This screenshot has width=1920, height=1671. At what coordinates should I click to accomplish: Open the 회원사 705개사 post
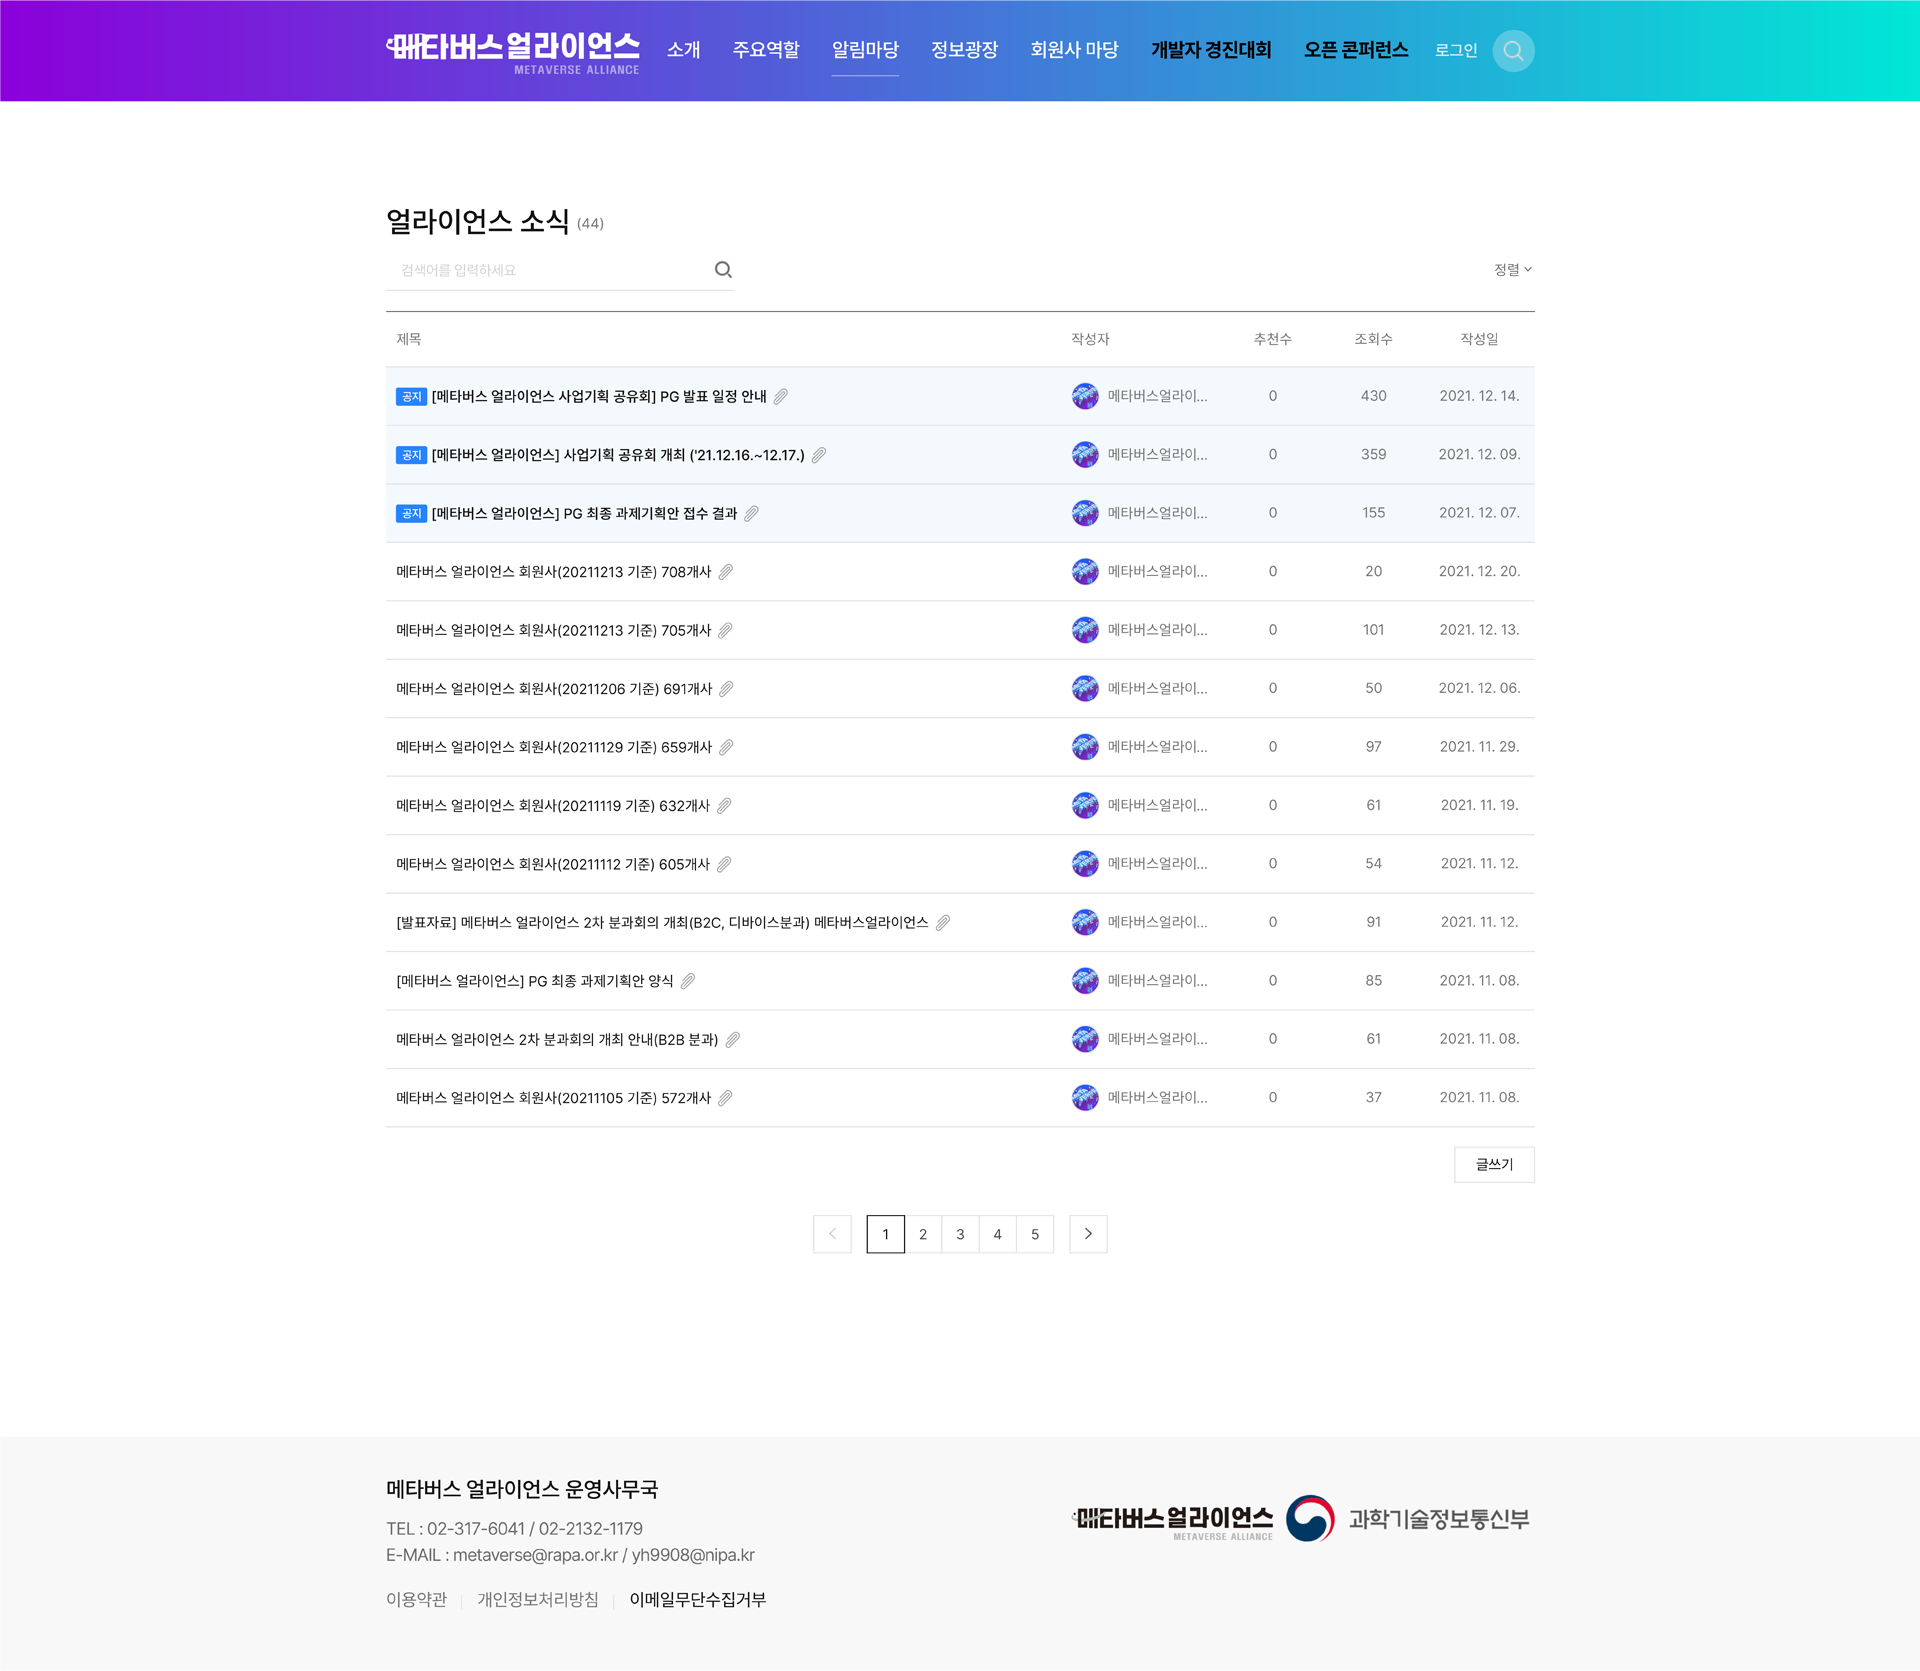coord(553,631)
